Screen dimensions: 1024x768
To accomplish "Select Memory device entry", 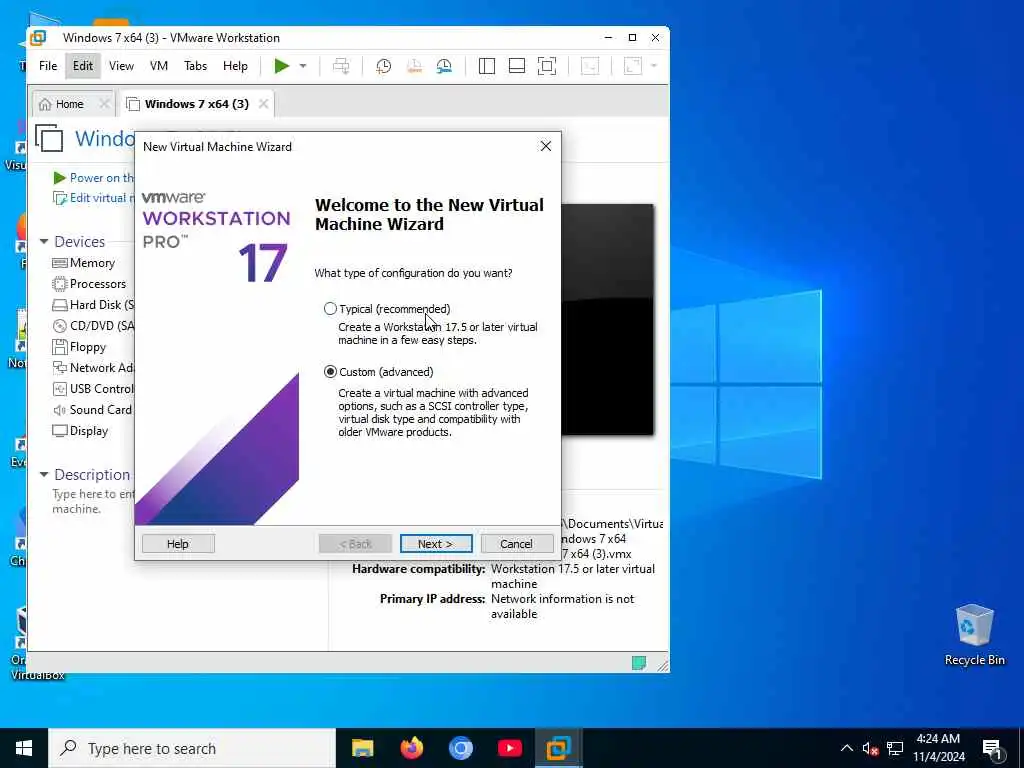I will coord(84,263).
